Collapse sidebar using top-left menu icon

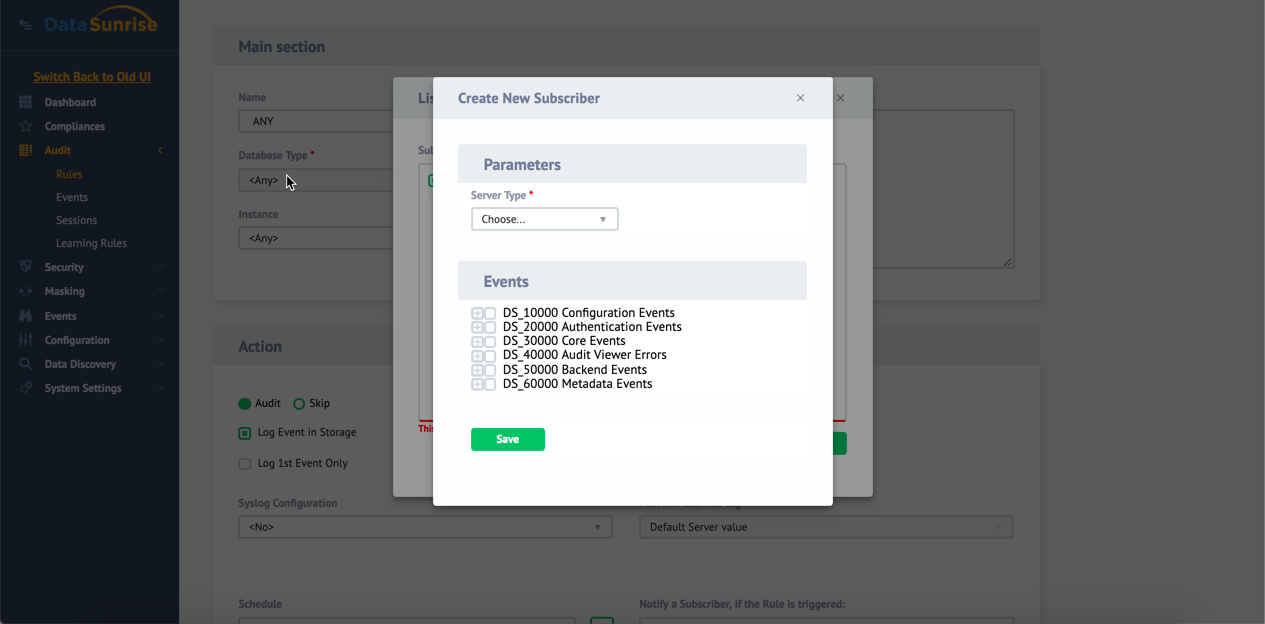[x=25, y=25]
